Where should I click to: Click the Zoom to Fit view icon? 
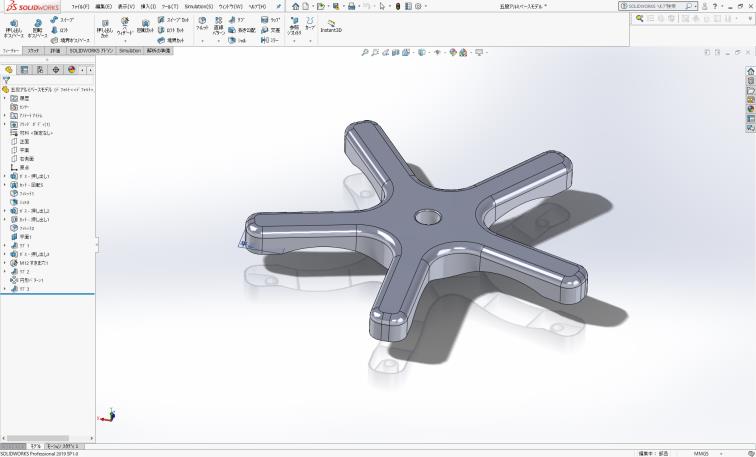pyautogui.click(x=366, y=52)
